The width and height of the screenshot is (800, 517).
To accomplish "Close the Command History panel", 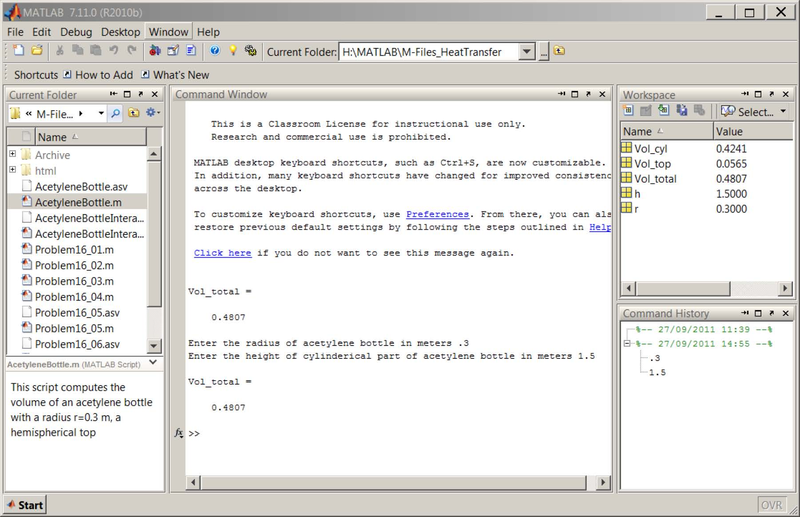I will (786, 313).
